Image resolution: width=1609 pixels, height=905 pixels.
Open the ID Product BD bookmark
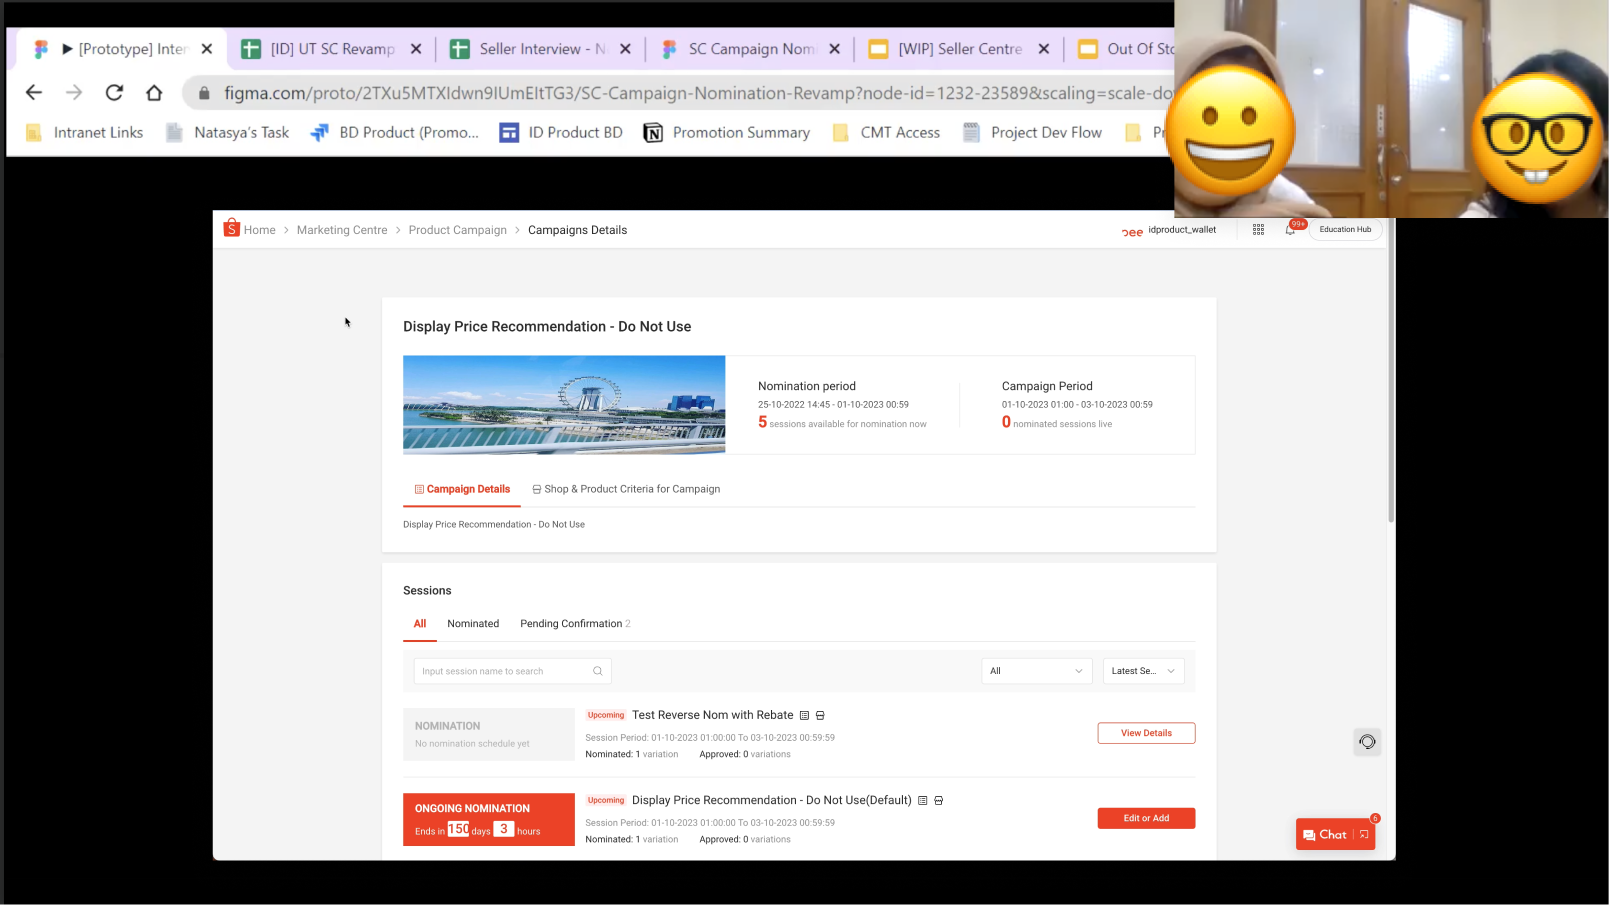click(561, 132)
